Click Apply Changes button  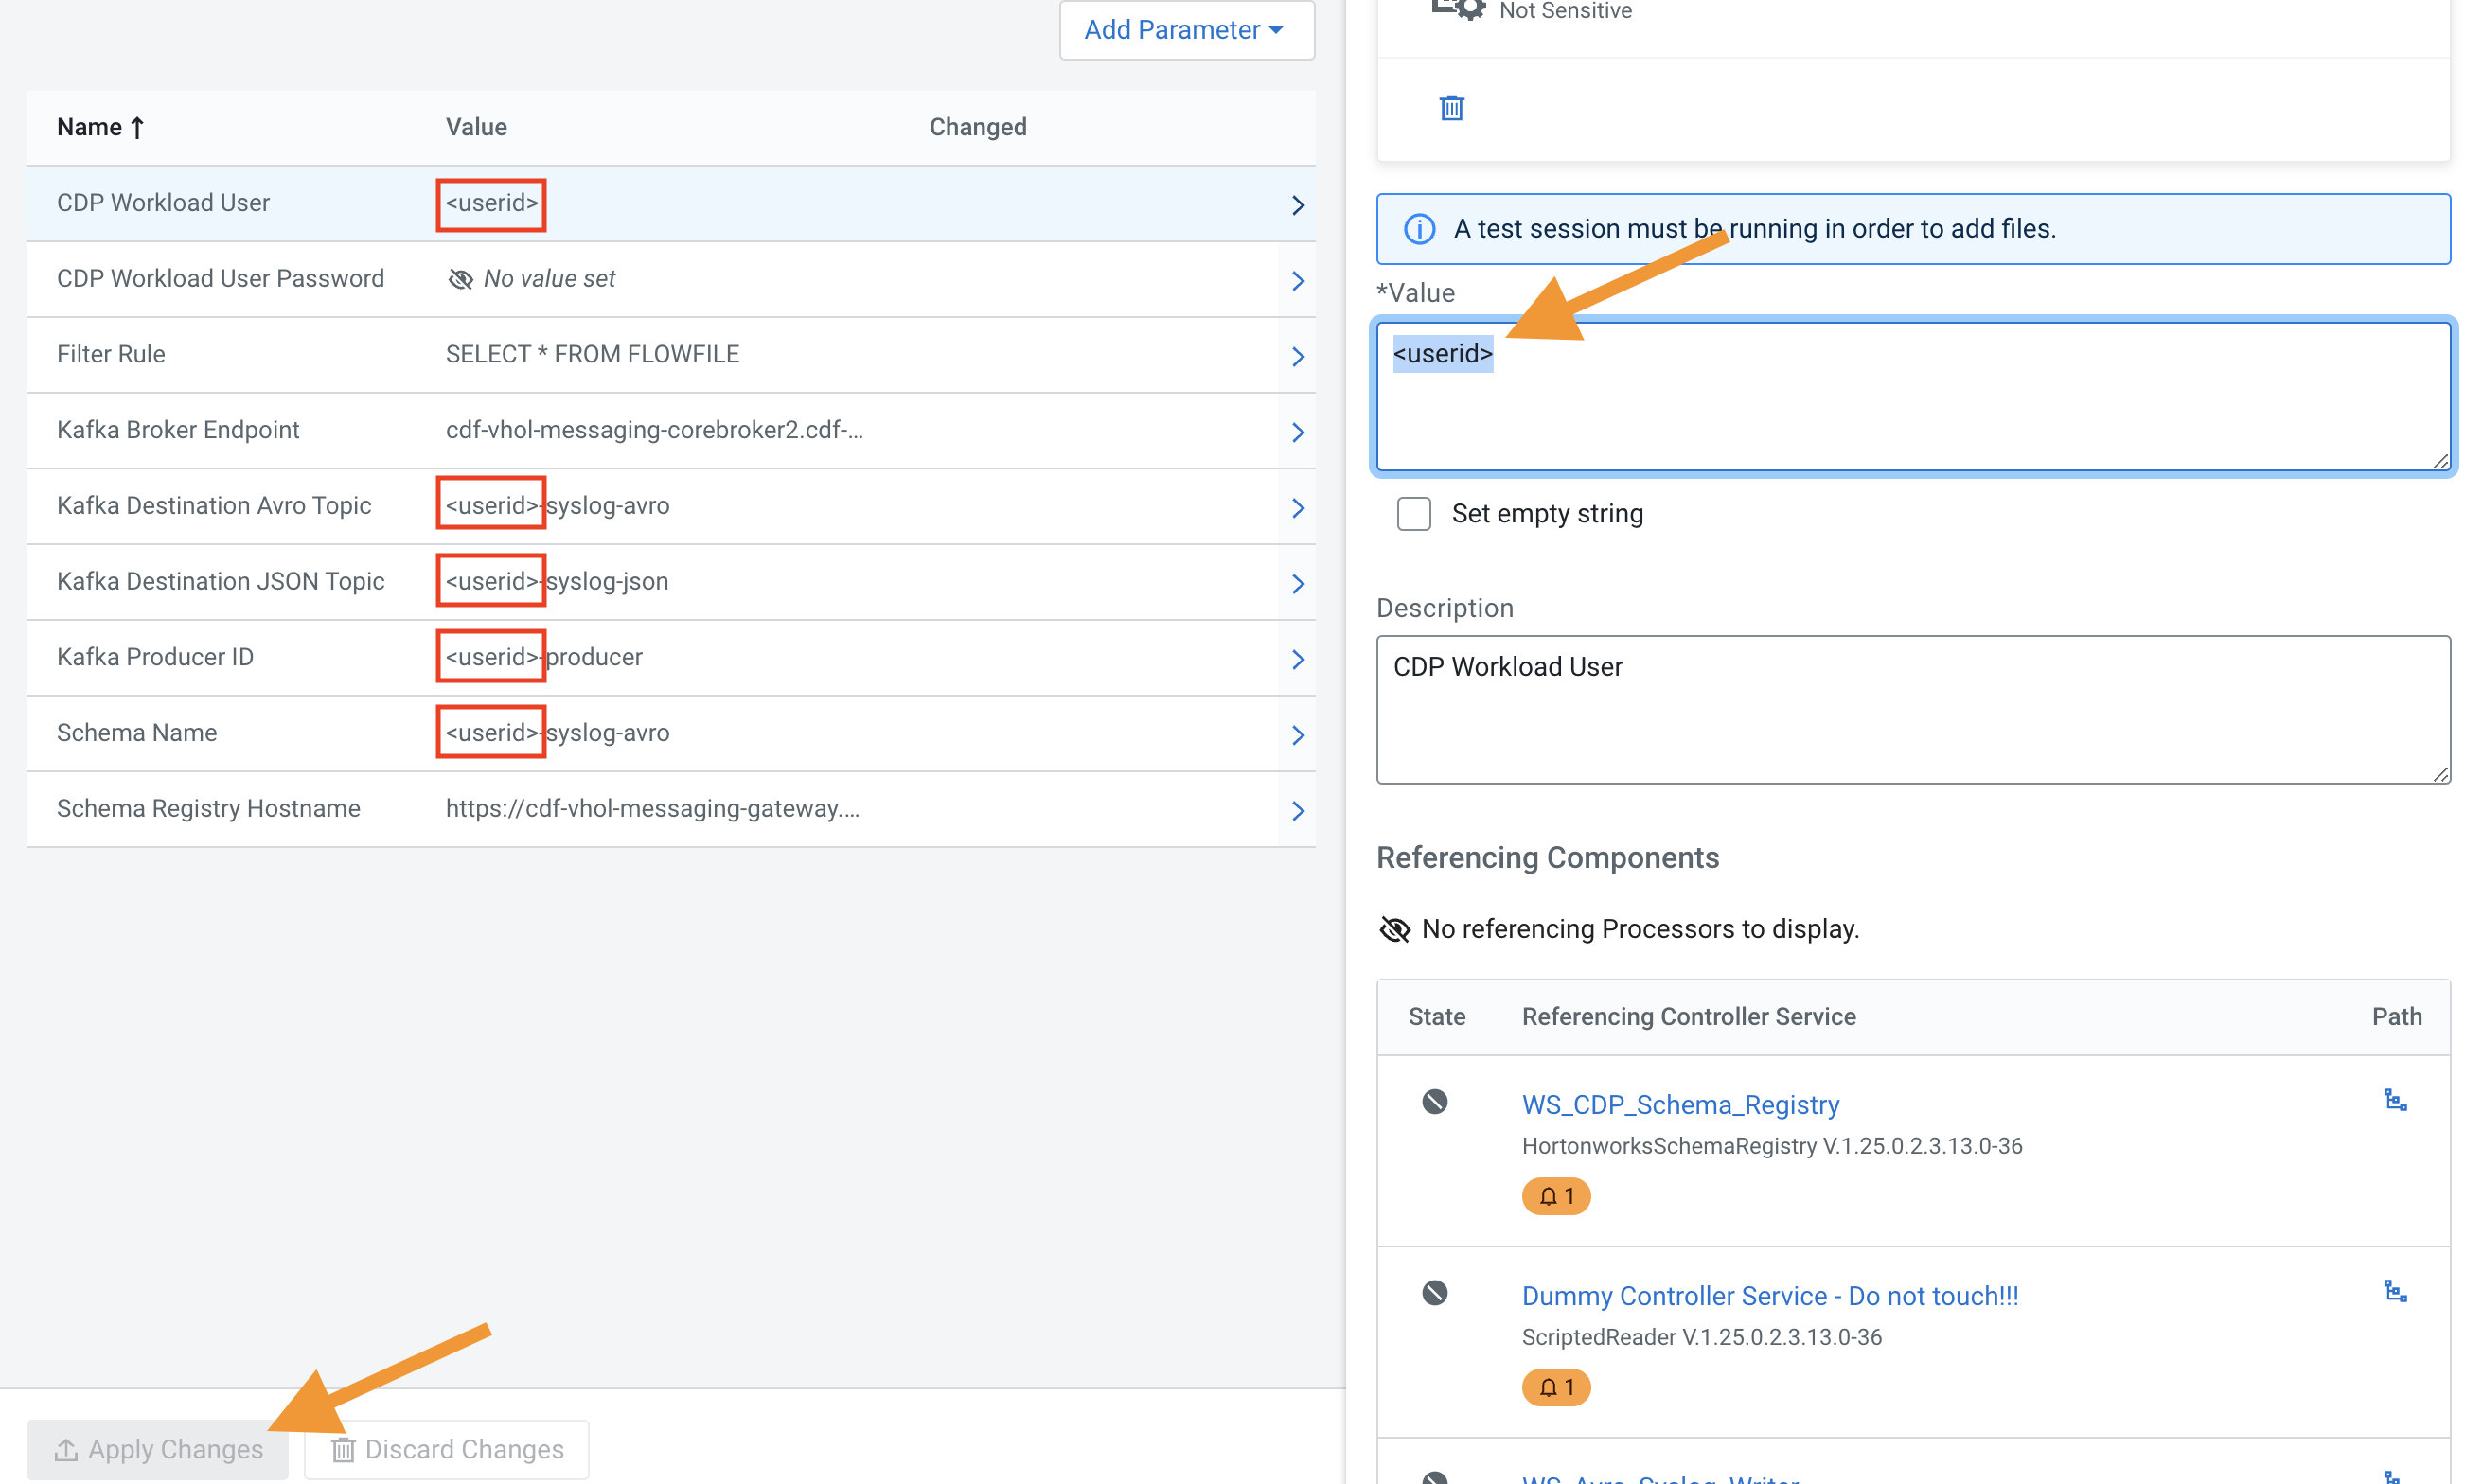158,1449
